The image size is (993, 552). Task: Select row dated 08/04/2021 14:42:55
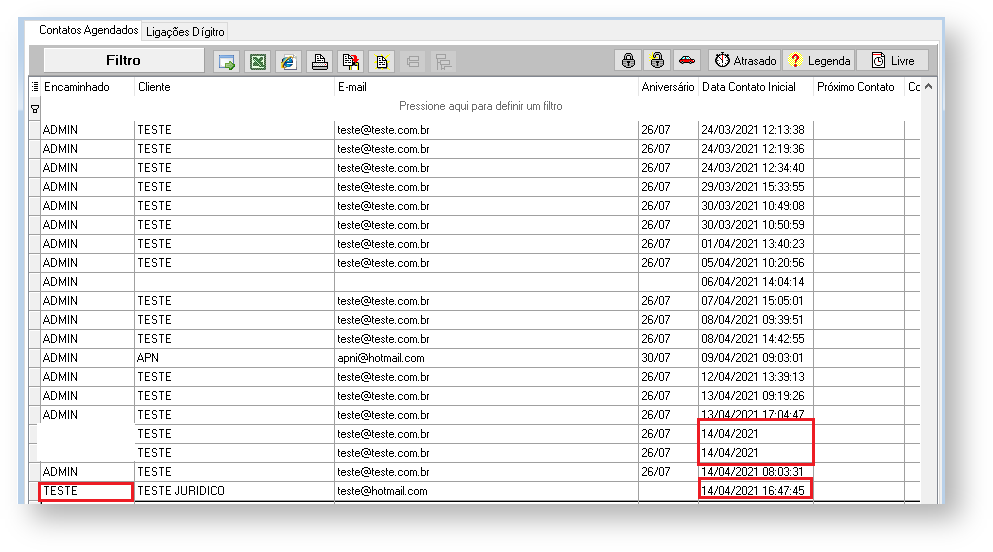pos(474,339)
